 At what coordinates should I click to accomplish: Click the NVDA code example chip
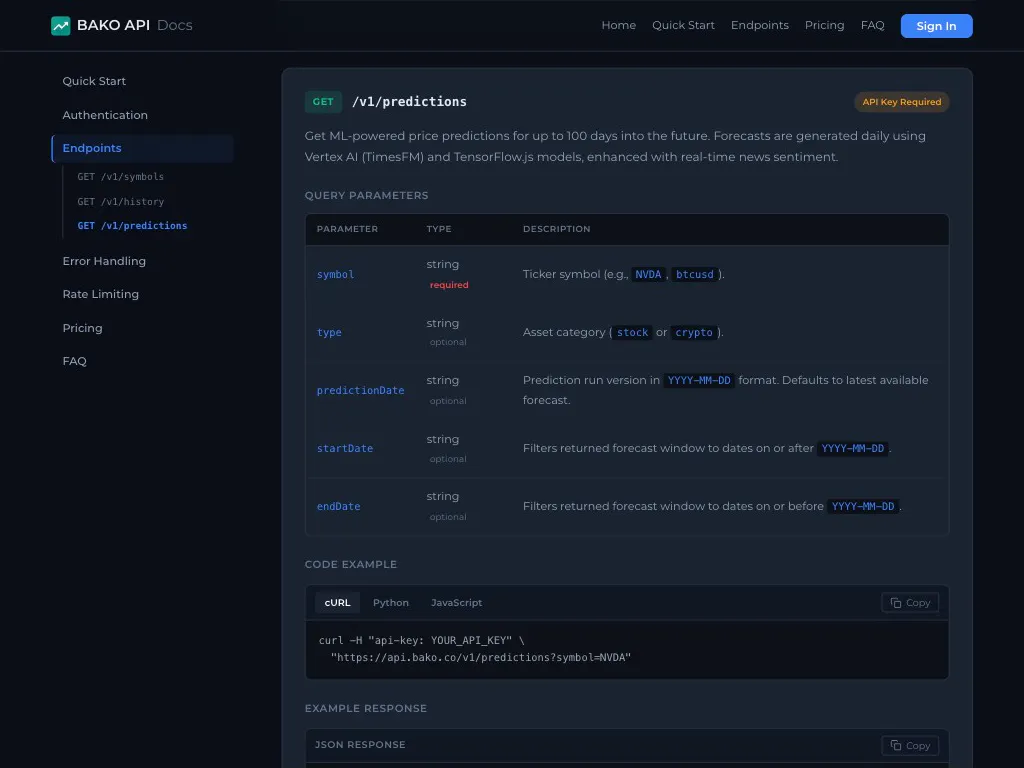(x=648, y=274)
